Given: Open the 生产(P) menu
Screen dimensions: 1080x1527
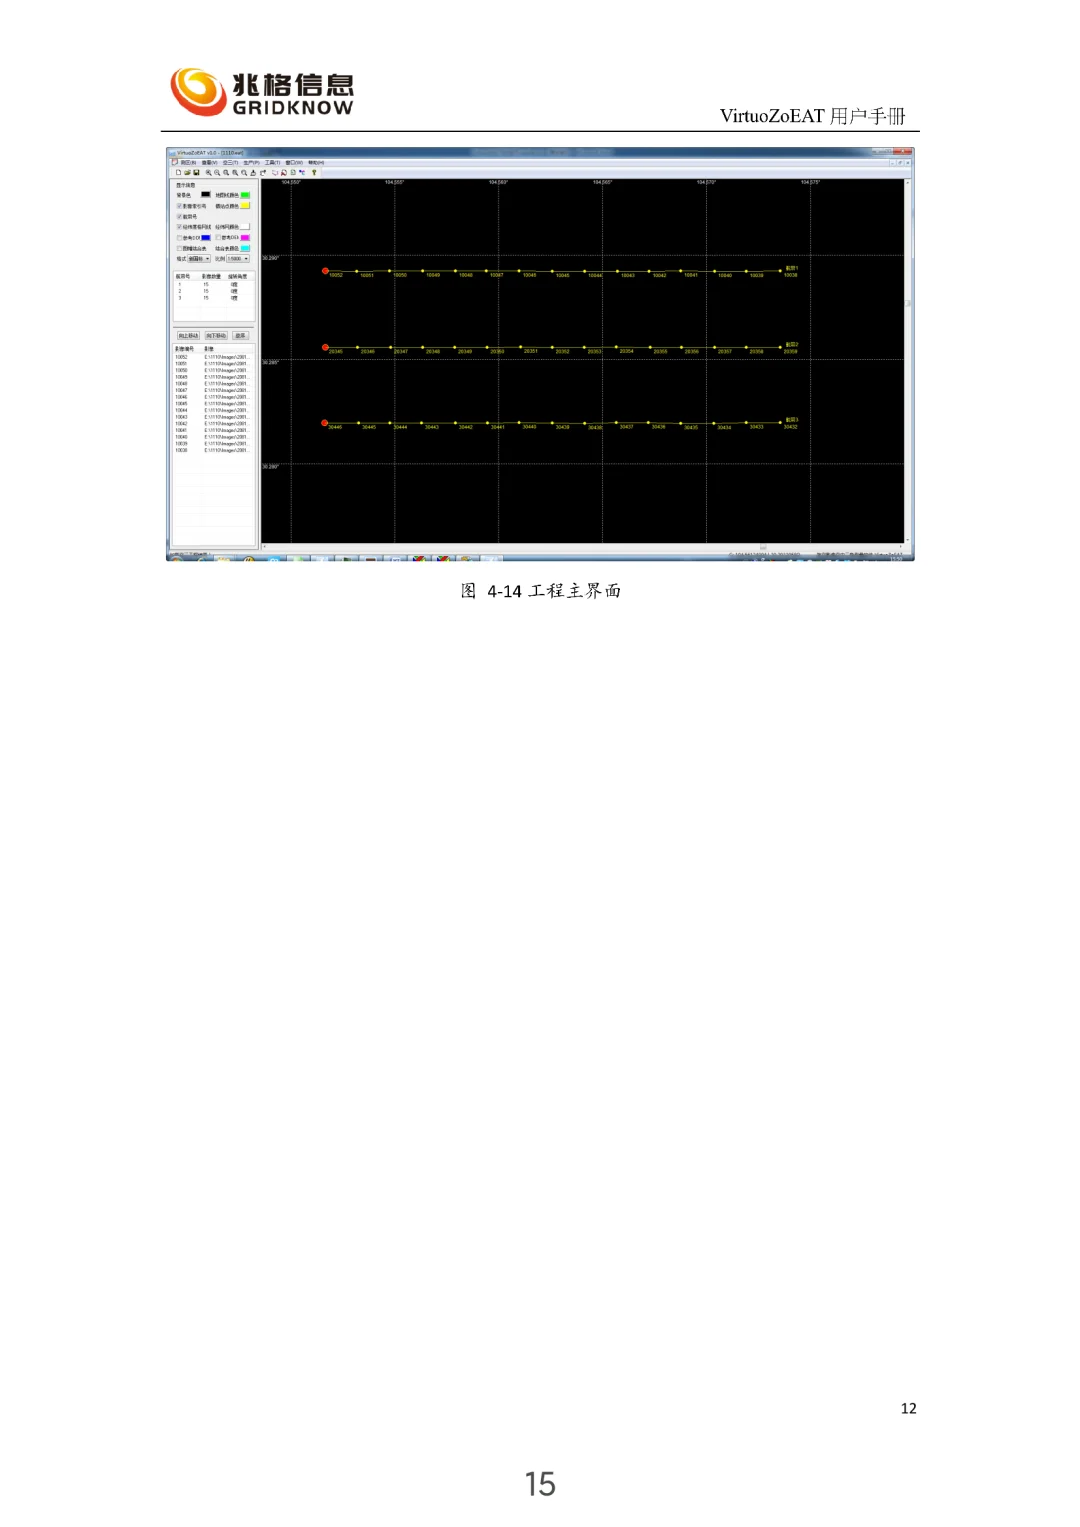Looking at the screenshot, I should tap(251, 163).
